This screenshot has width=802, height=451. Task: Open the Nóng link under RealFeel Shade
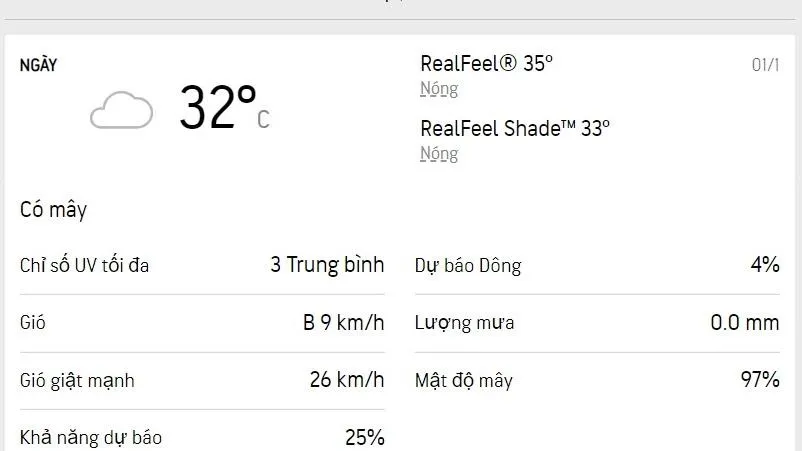(439, 154)
